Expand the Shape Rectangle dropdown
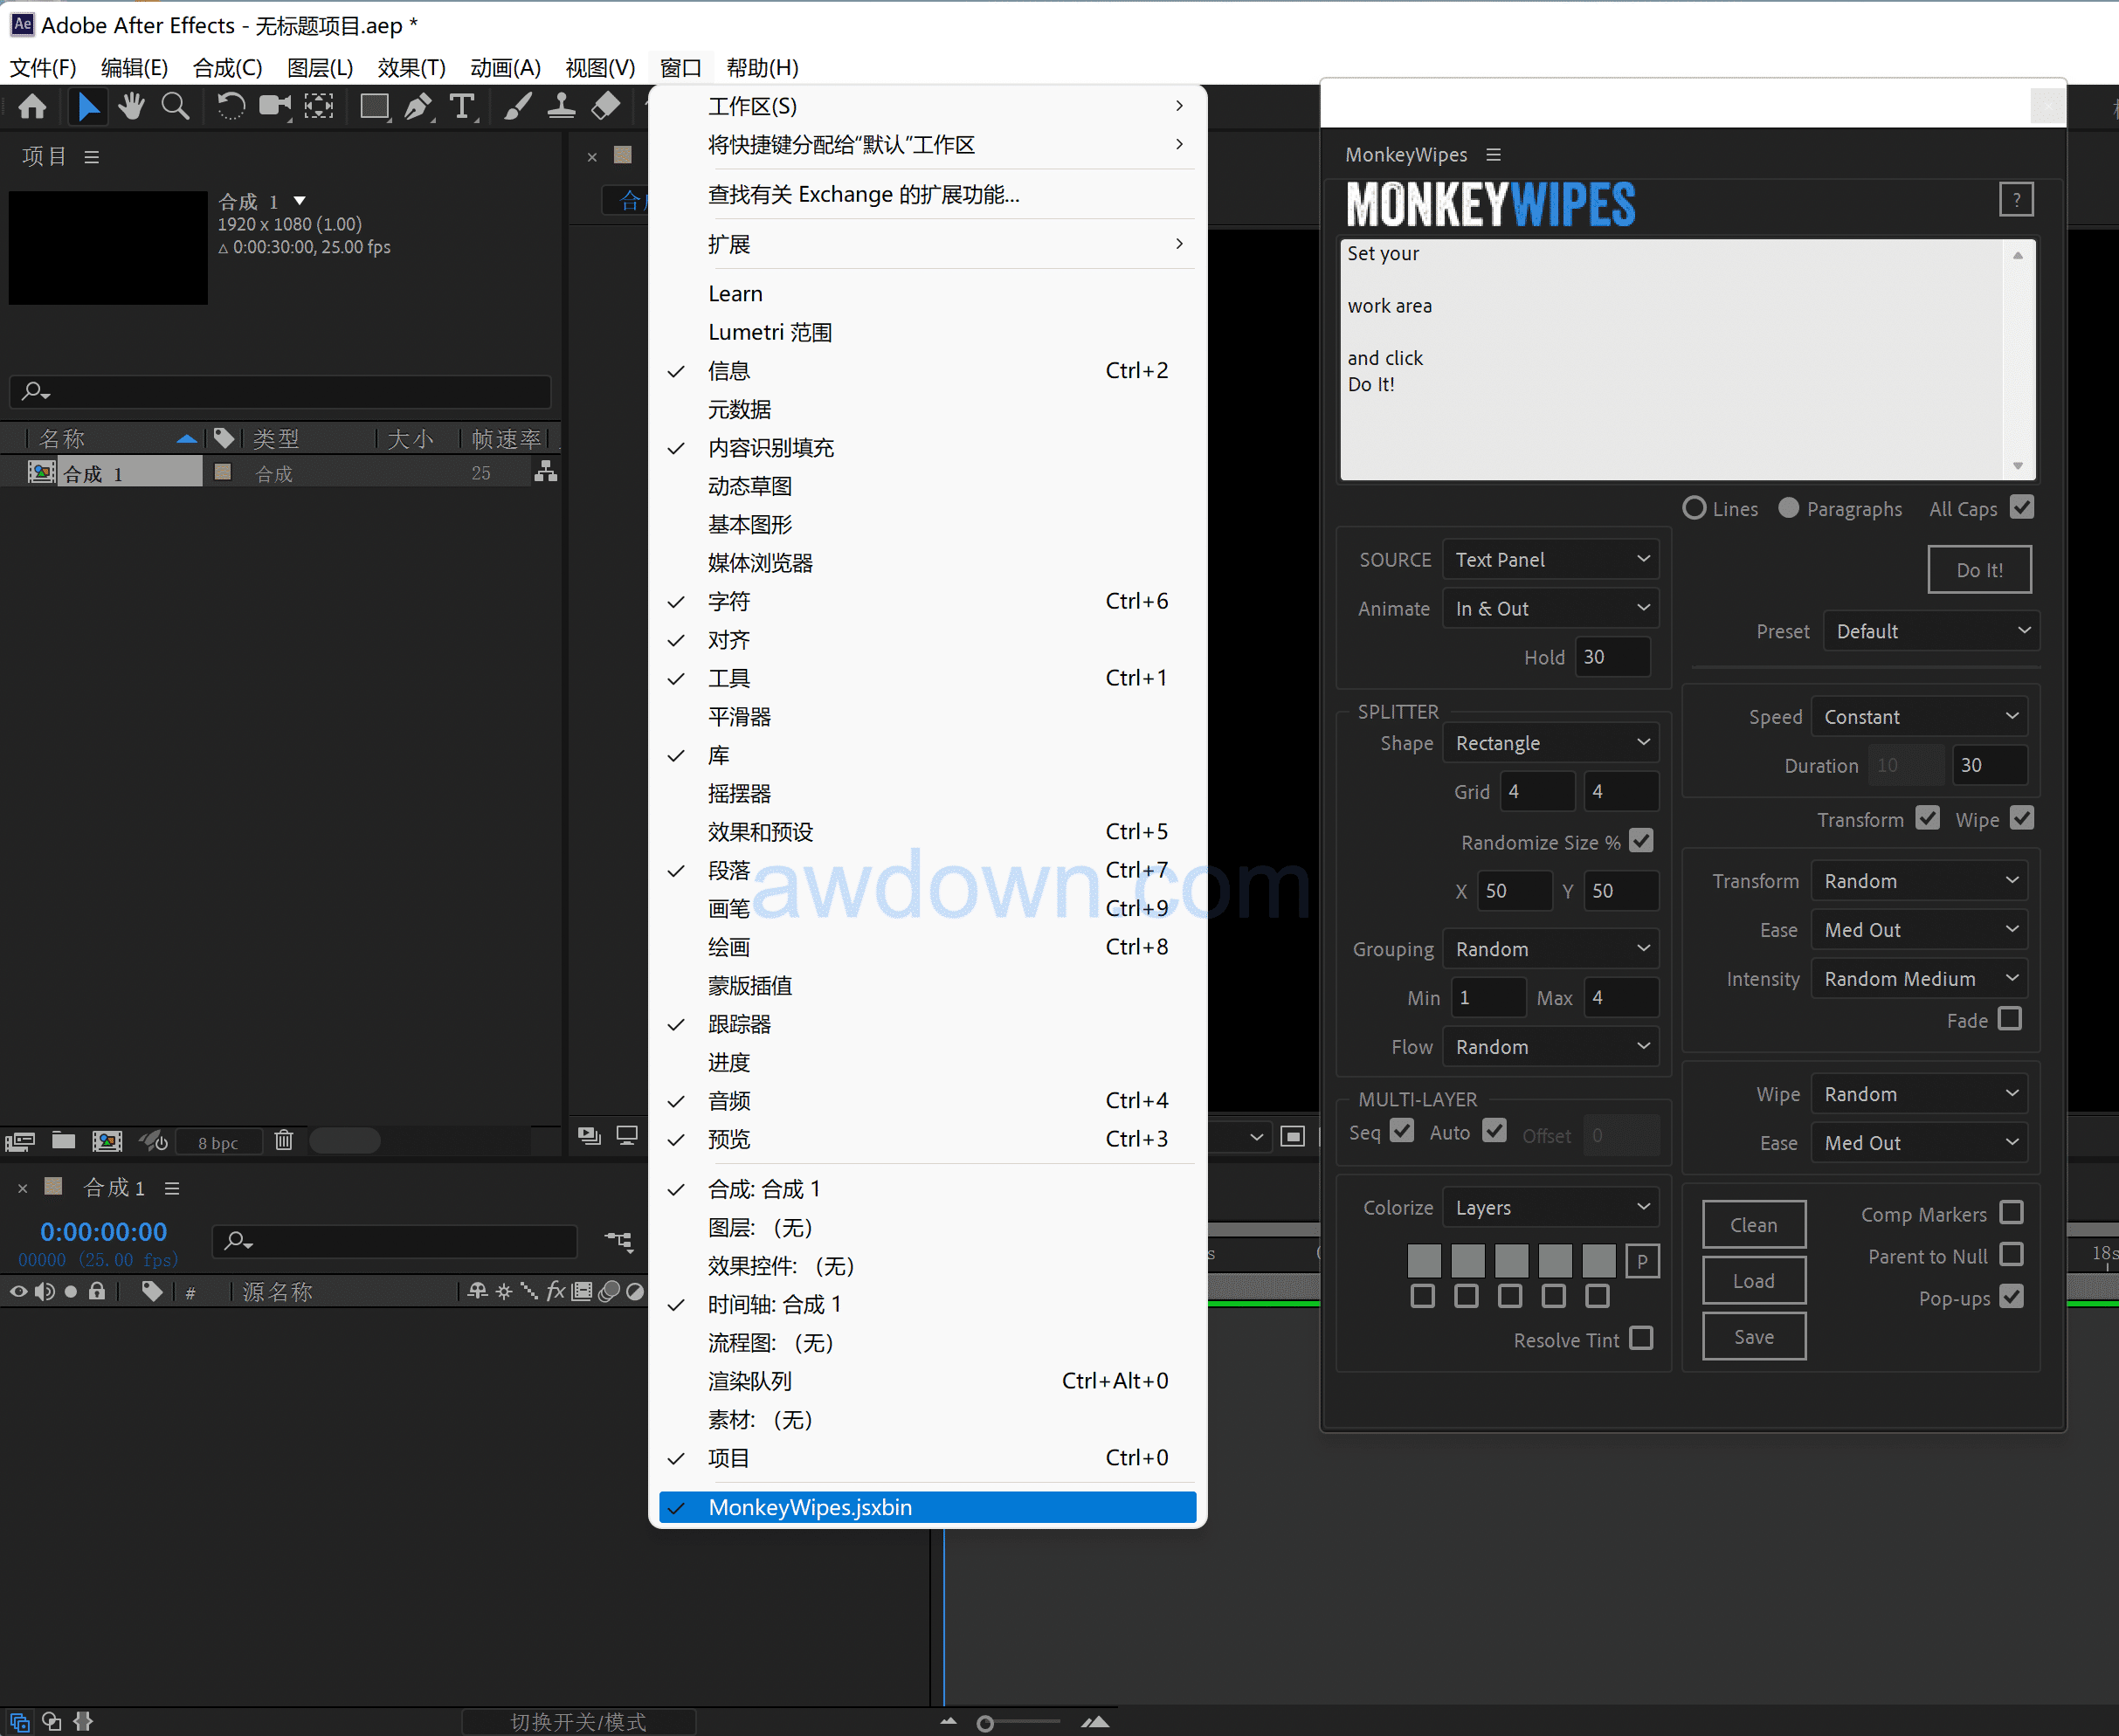This screenshot has width=2119, height=1736. pos(1550,743)
